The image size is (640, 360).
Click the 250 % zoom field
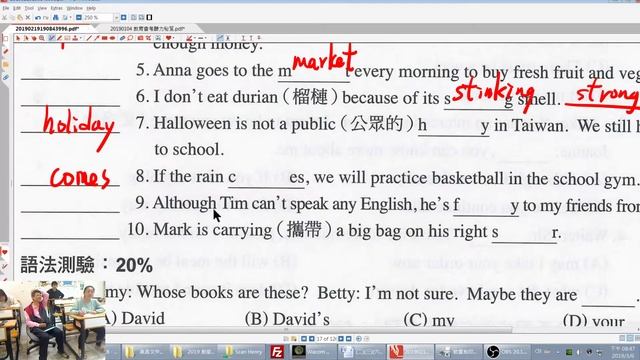(97, 18)
